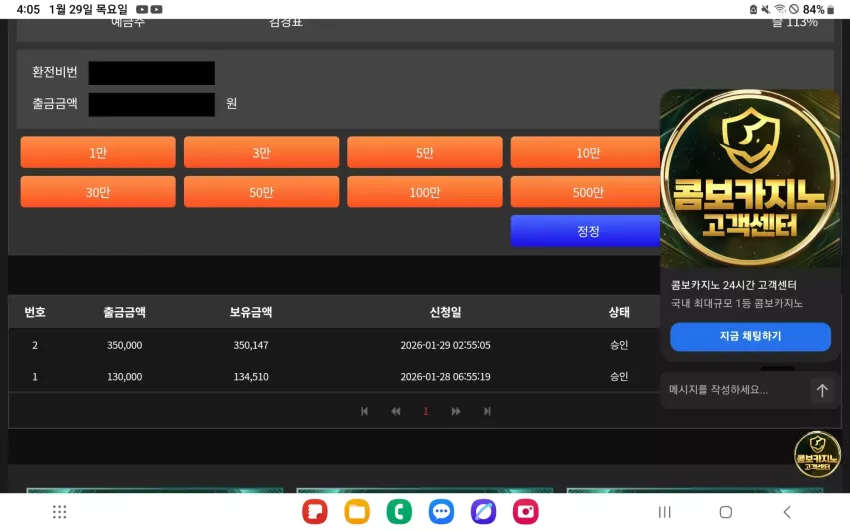Viewport: 850px width, 531px height.
Task: Click the date 2026-01-28 06:55:19
Action: (x=445, y=377)
